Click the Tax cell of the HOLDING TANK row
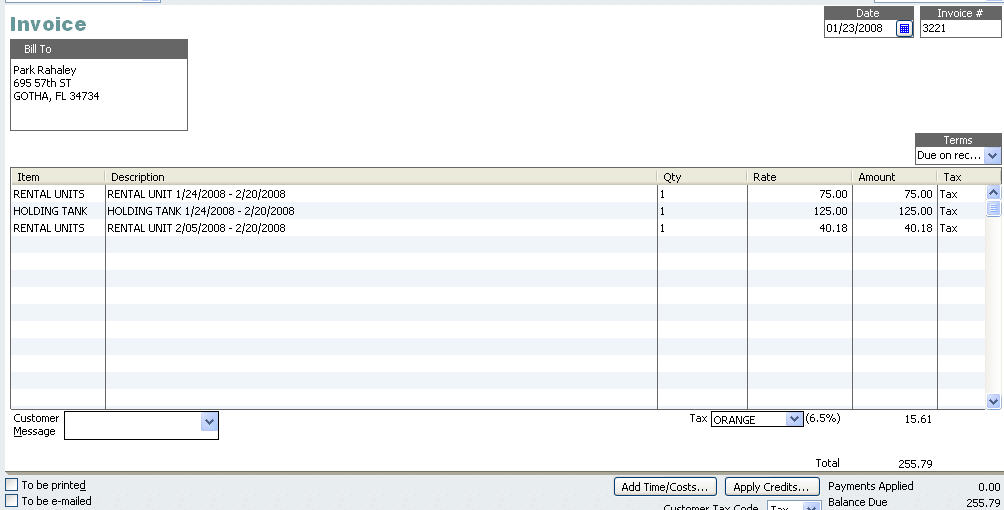This screenshot has width=1004, height=510. pyautogui.click(x=960, y=211)
